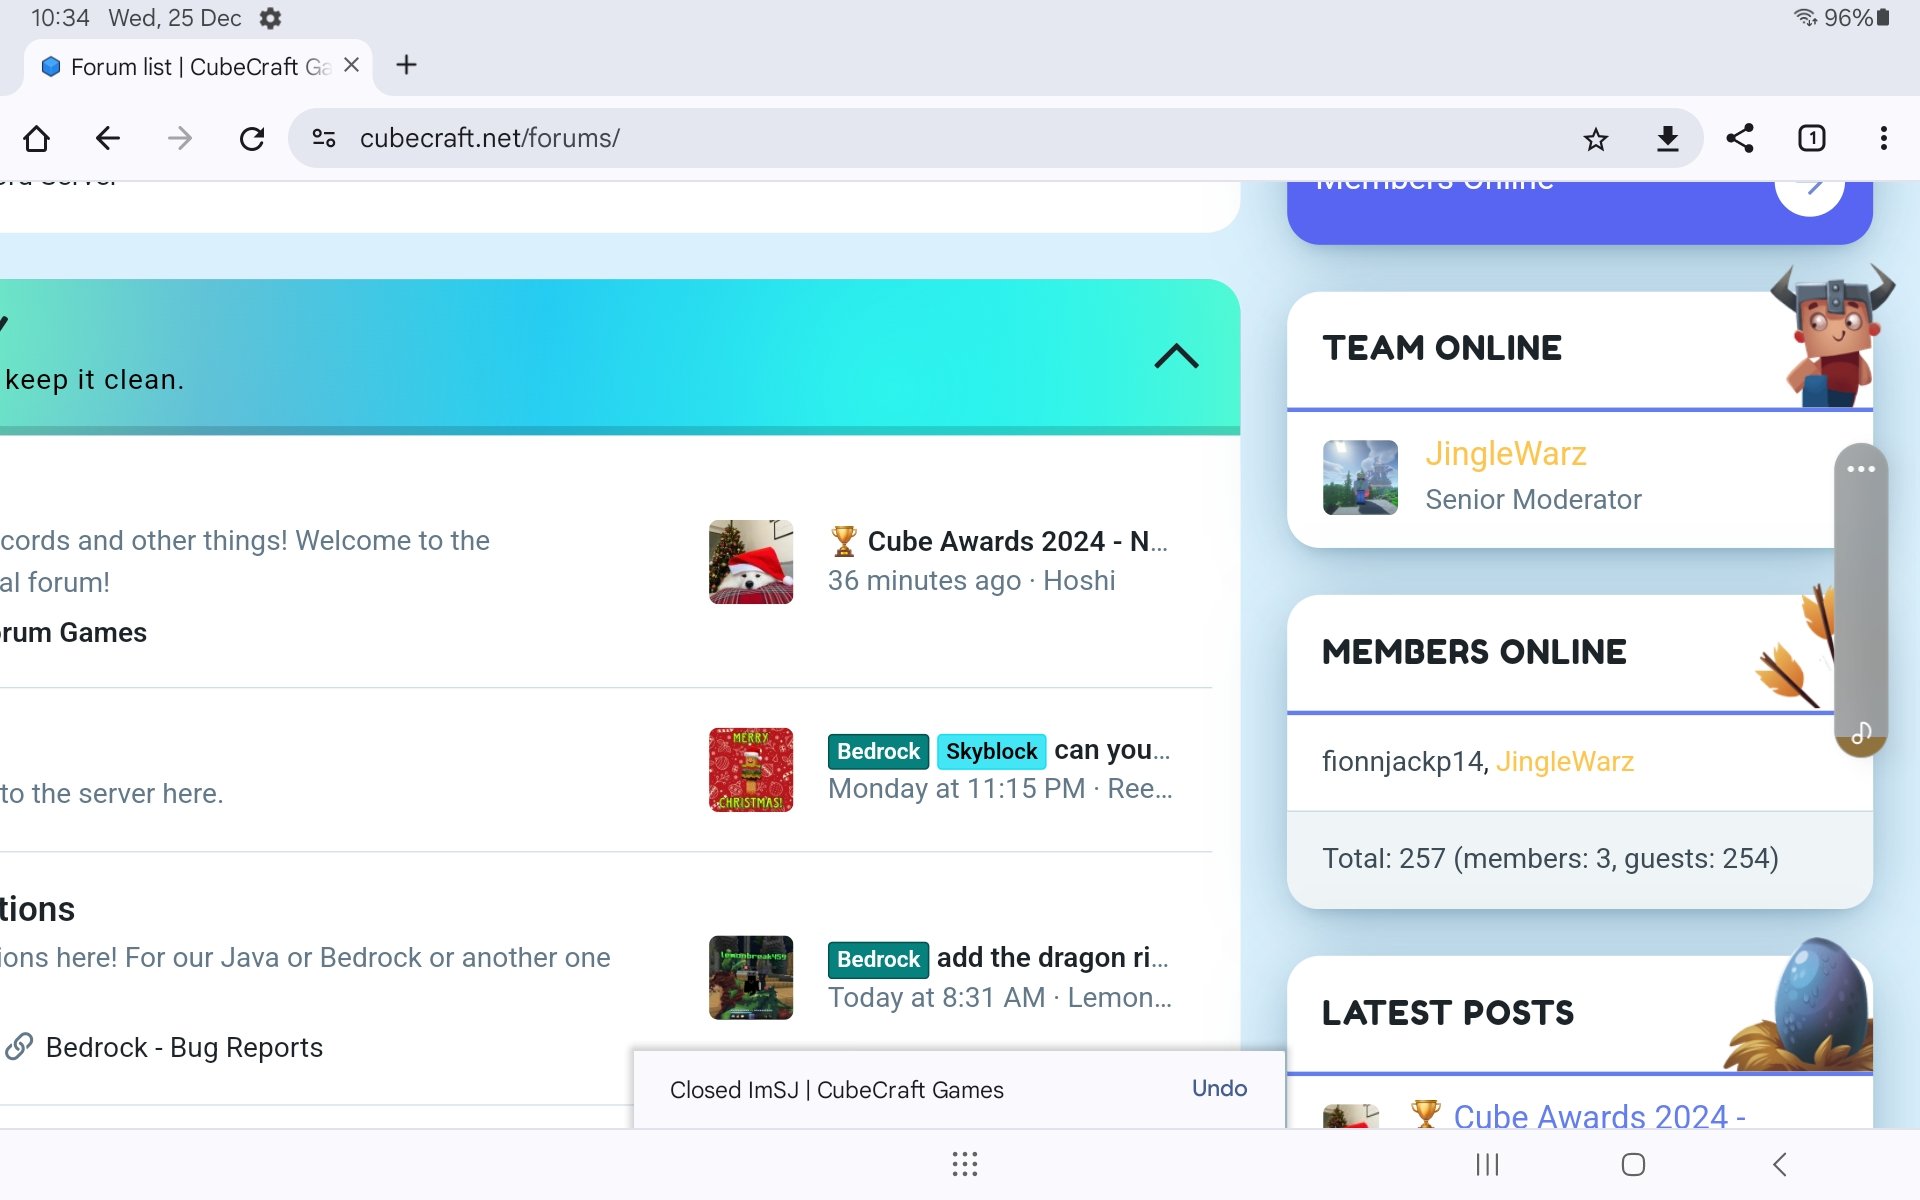Open site info icon in address bar
The width and height of the screenshot is (1920, 1200).
click(324, 138)
